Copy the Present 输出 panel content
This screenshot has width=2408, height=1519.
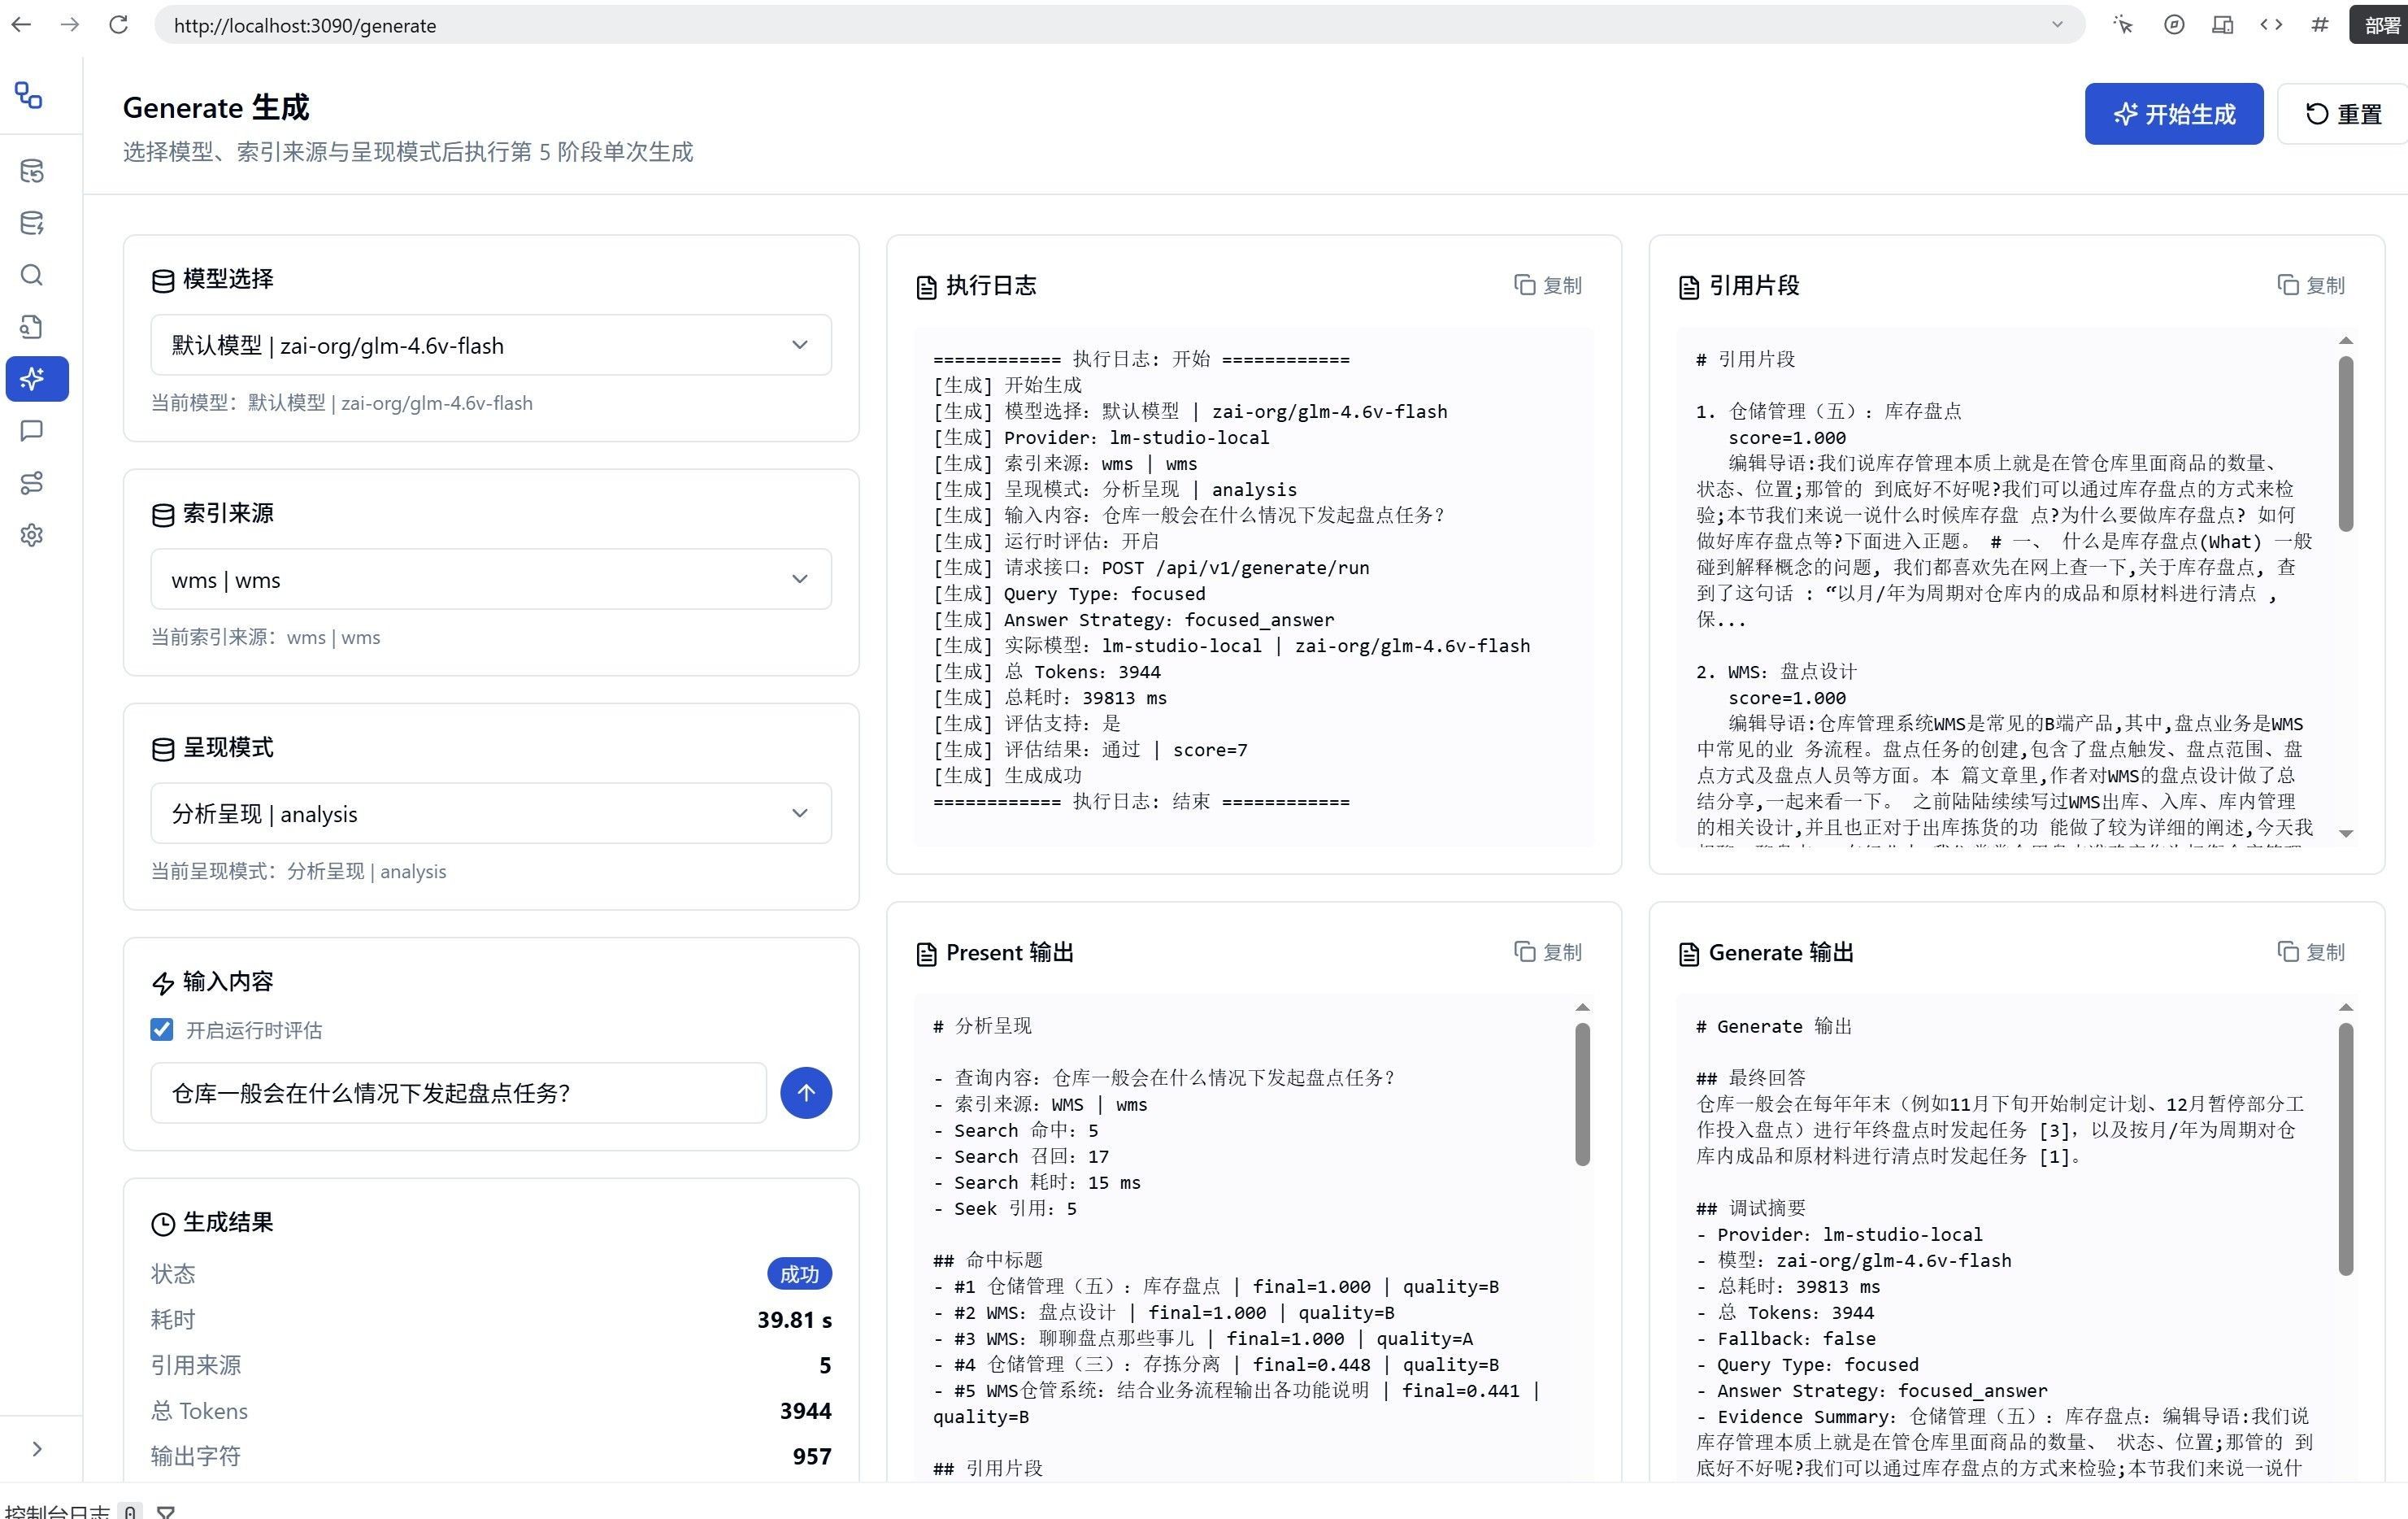coord(1548,952)
